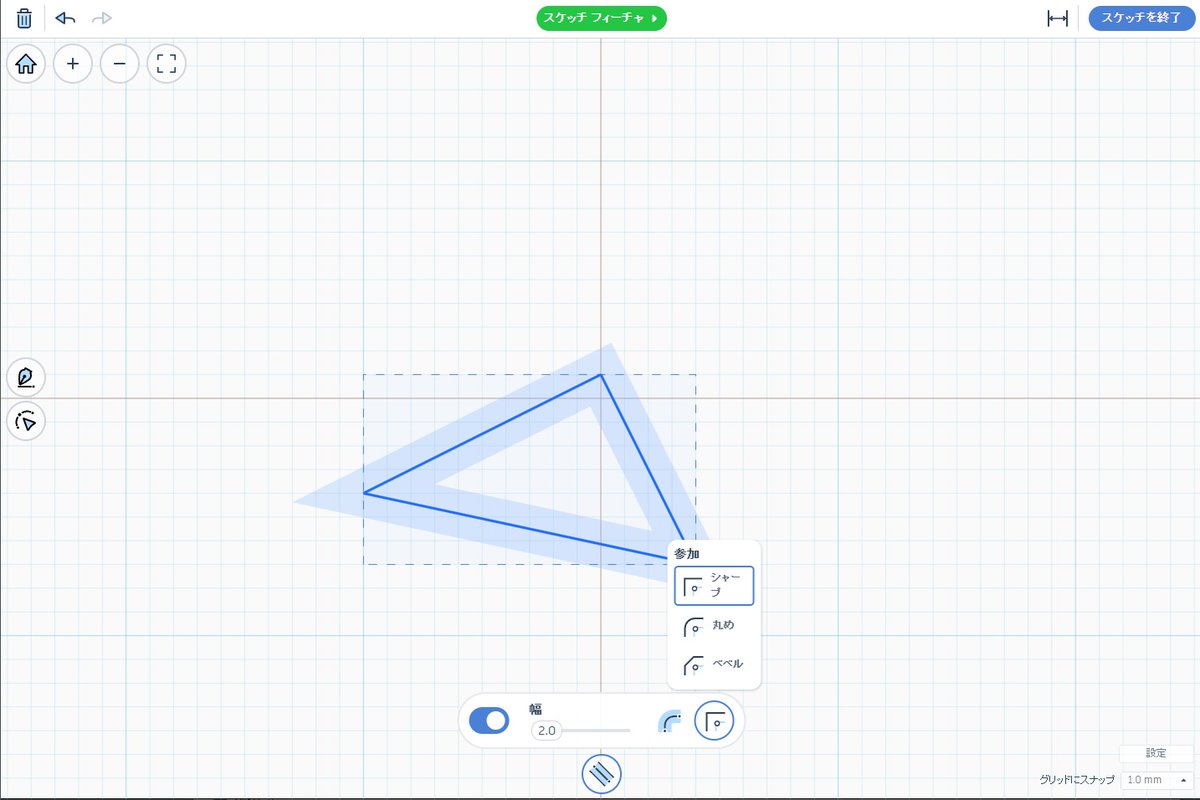Choose シャープ from the 参加 popup menu
Viewport: 1200px width, 800px height.
[x=713, y=586]
